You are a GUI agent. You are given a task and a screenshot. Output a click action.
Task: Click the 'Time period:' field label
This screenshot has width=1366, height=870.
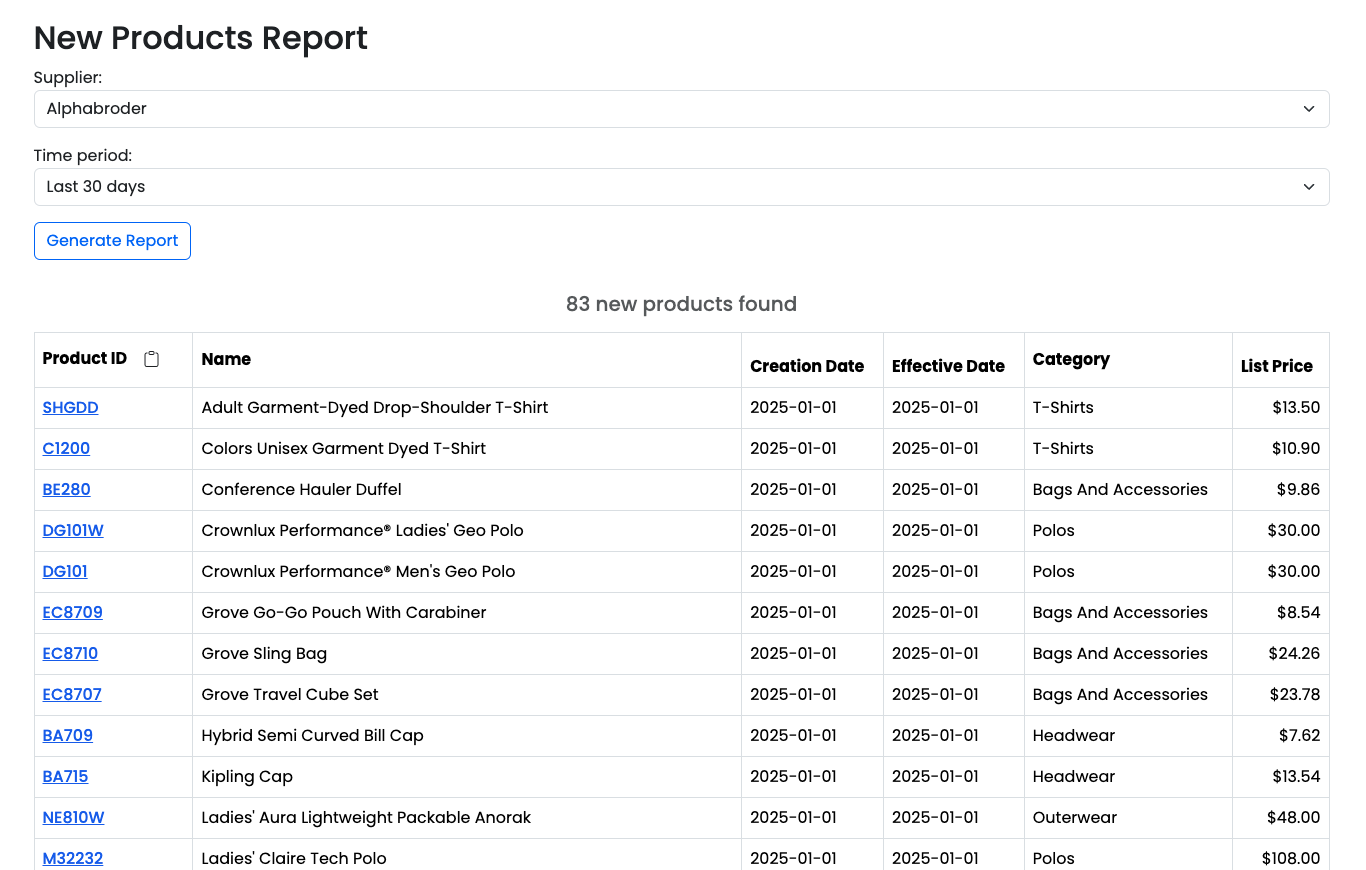pyautogui.click(x=83, y=155)
